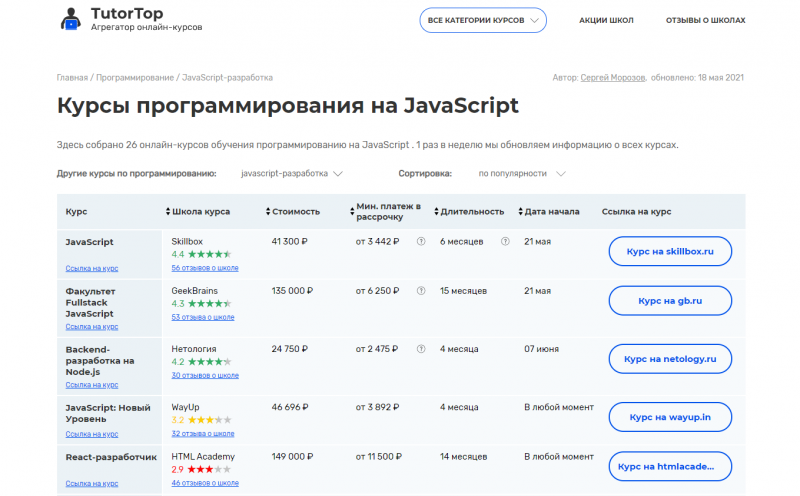Open the по популярности sorting dropdown

(521, 173)
